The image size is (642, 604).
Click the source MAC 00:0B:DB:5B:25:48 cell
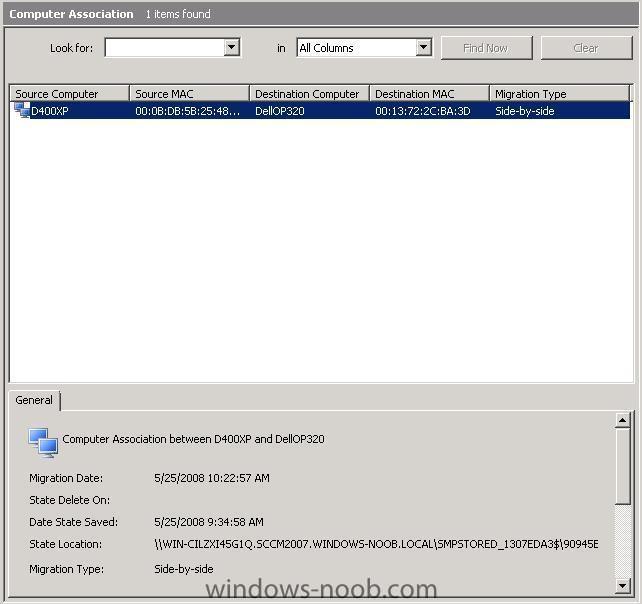point(188,111)
